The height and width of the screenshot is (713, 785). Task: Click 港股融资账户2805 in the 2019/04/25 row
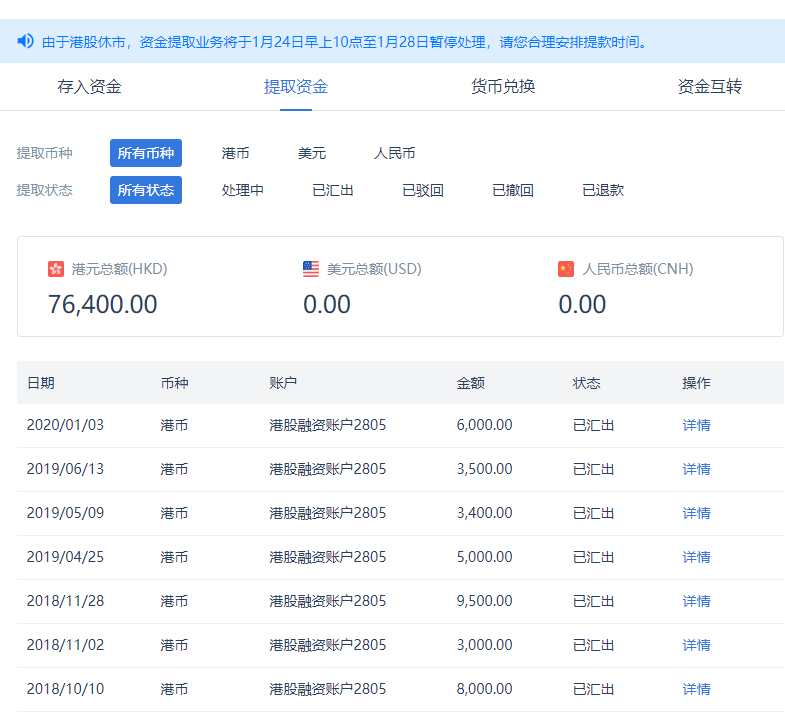click(327, 557)
